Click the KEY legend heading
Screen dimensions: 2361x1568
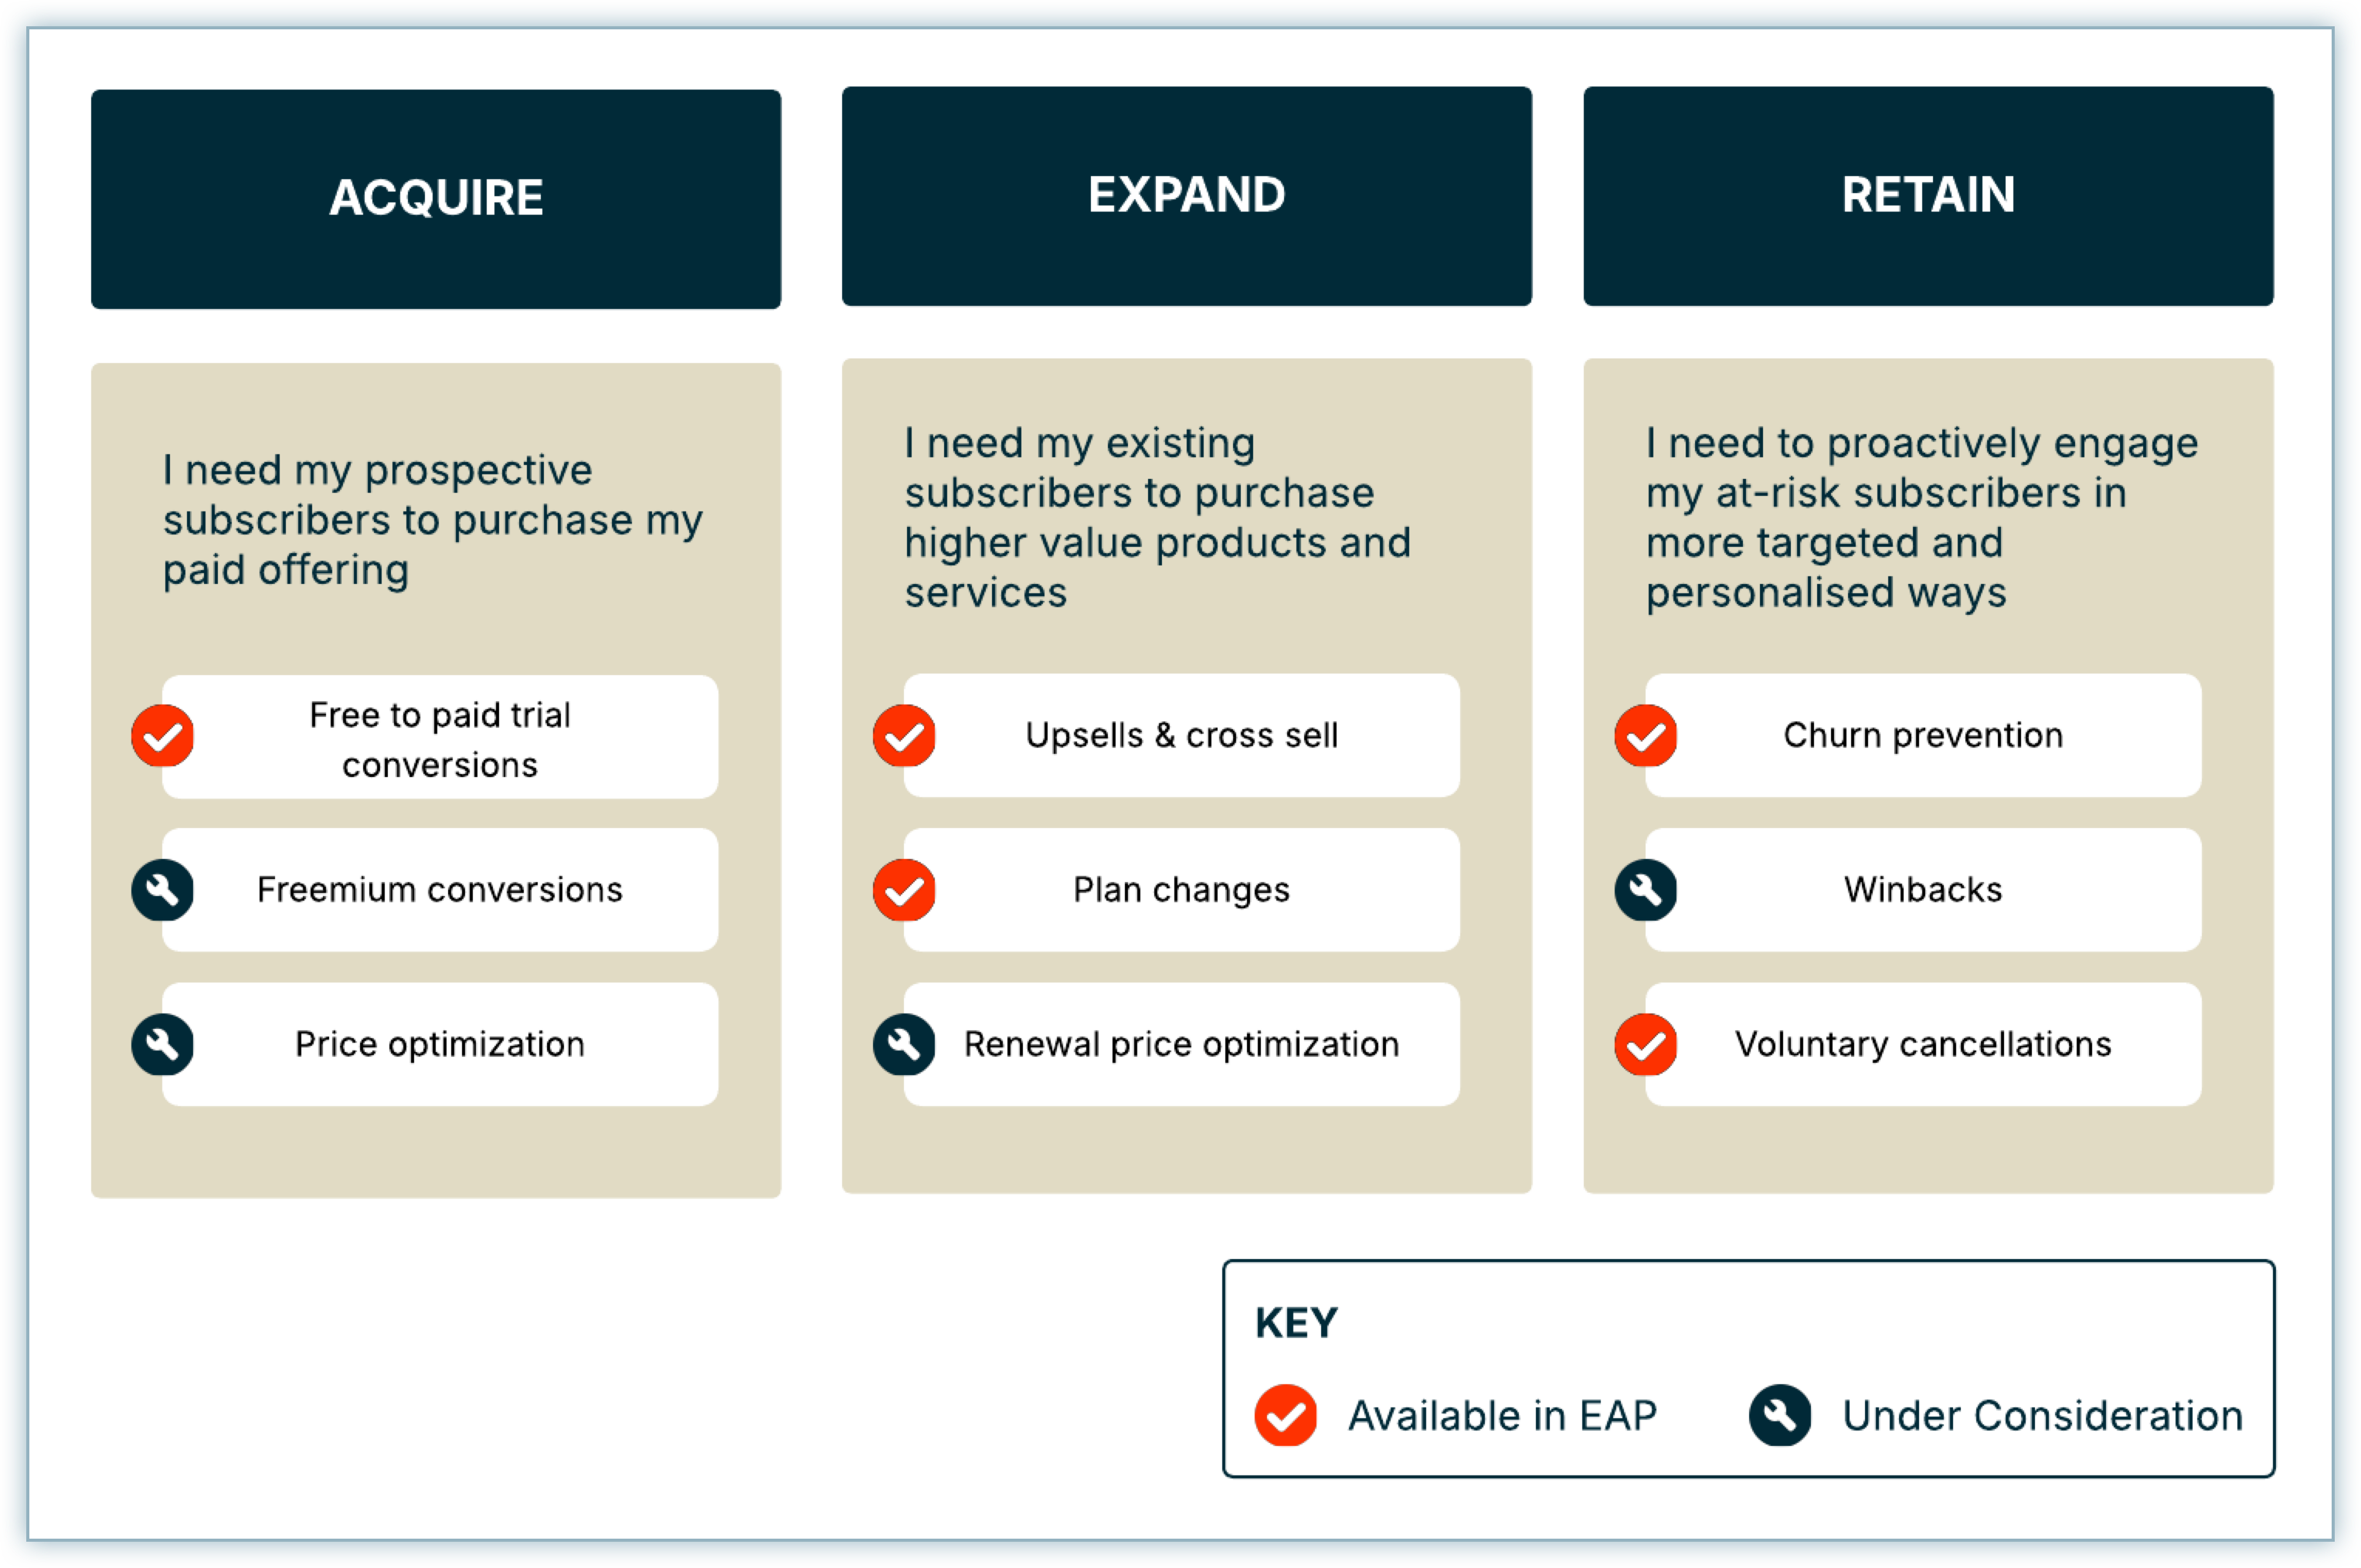1296,1323
